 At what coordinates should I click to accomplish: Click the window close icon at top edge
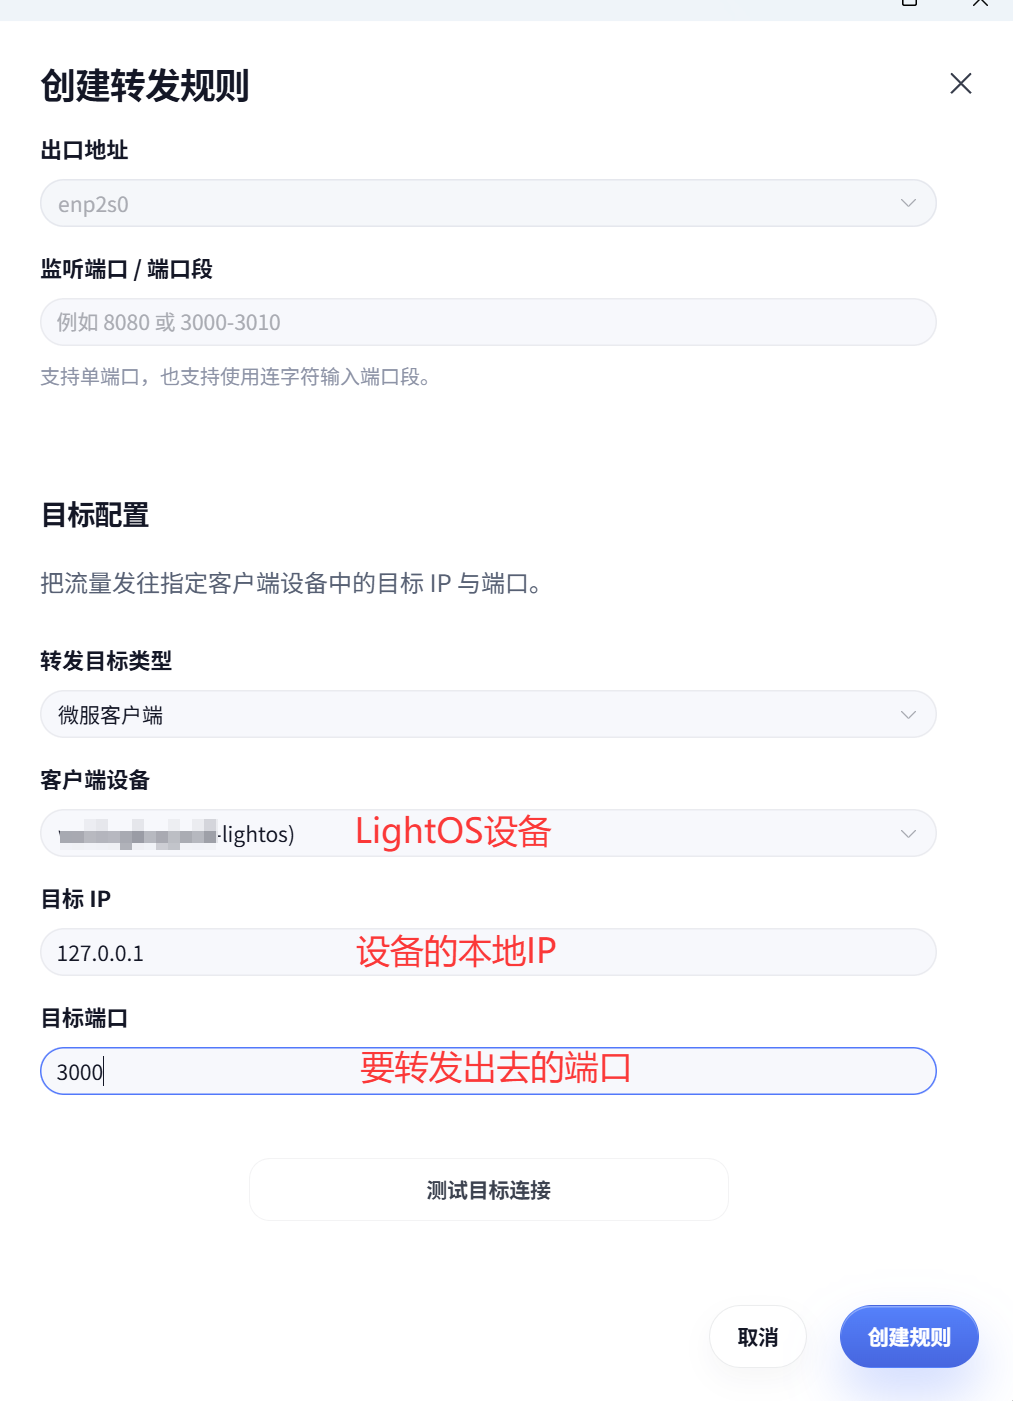pyautogui.click(x=980, y=3)
